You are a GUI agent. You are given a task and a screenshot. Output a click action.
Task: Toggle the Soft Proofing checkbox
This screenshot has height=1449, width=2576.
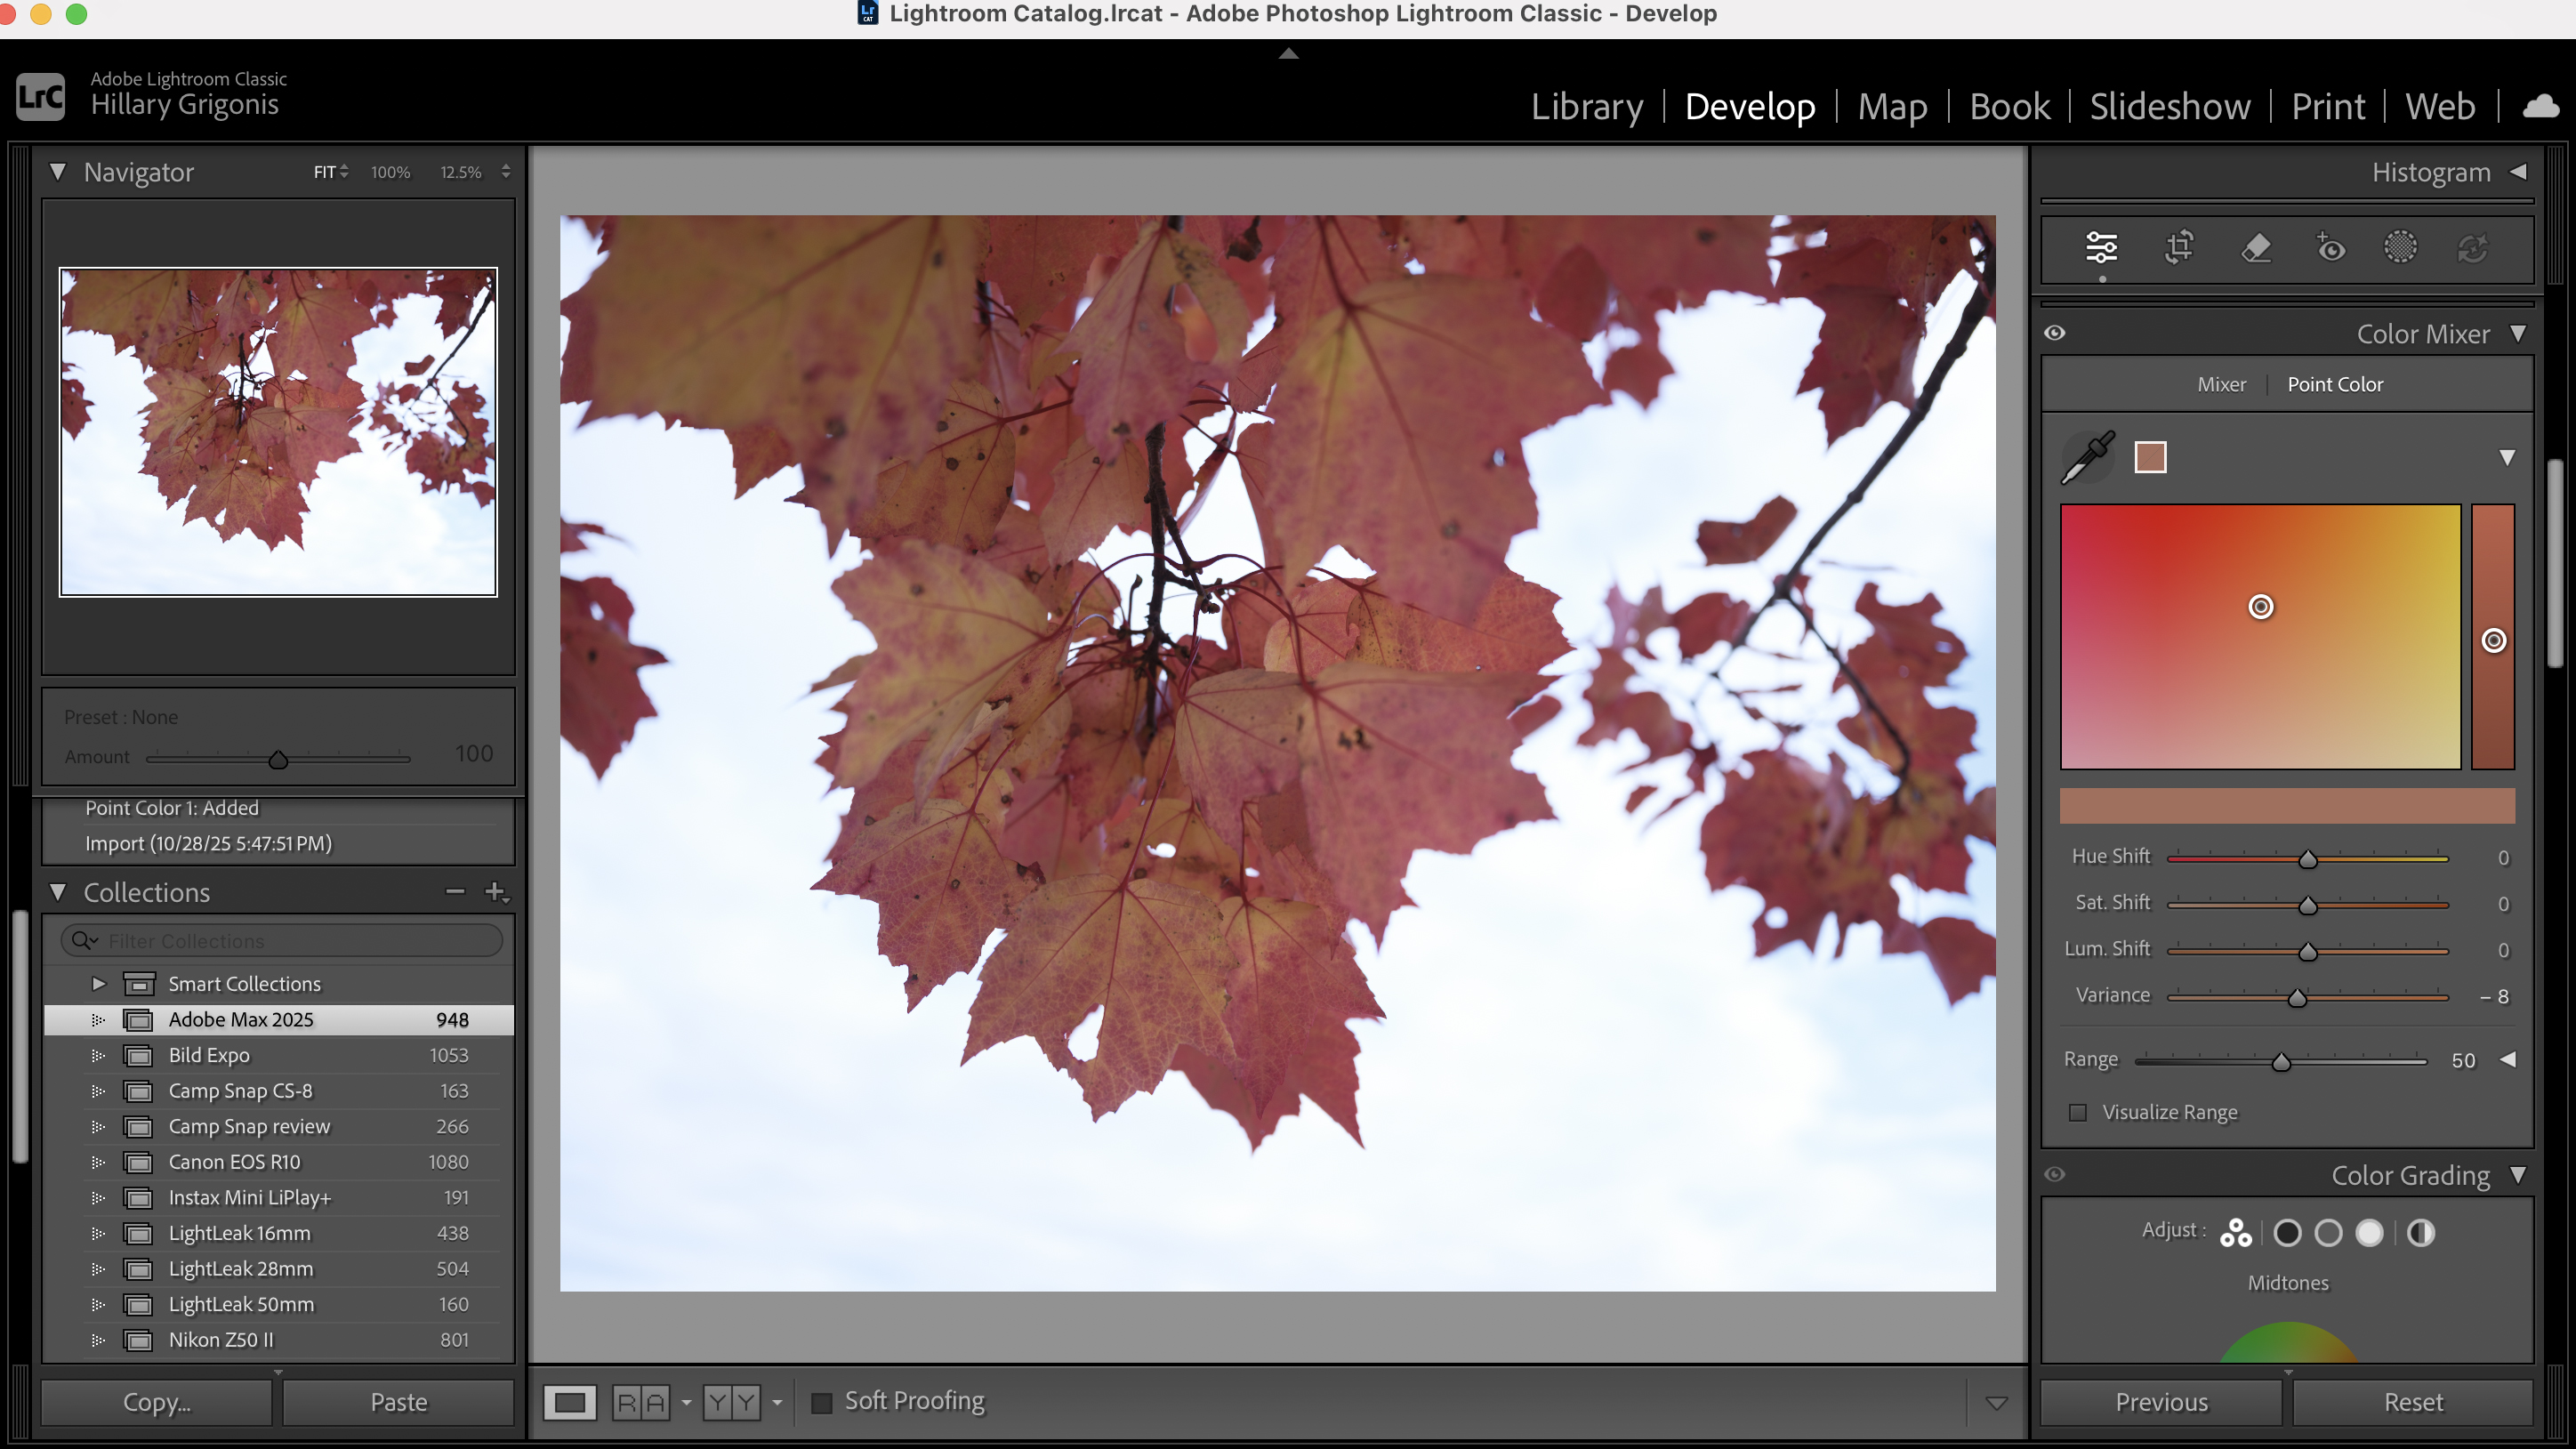(x=821, y=1402)
